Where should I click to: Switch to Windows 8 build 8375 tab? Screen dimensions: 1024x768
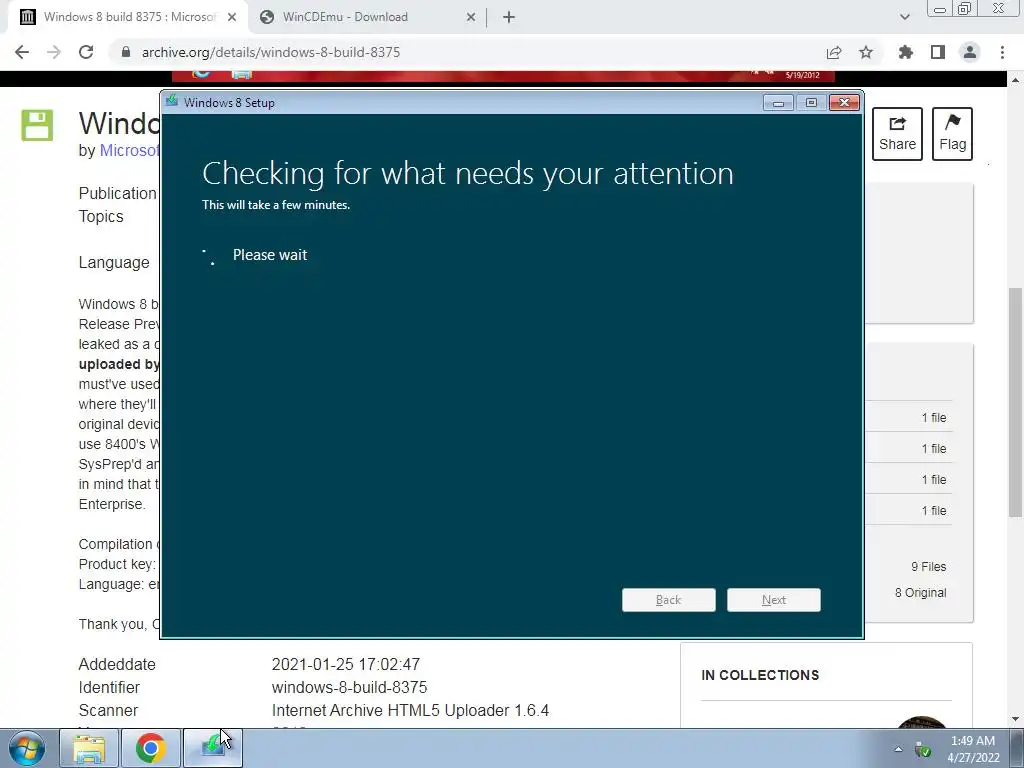pos(129,17)
